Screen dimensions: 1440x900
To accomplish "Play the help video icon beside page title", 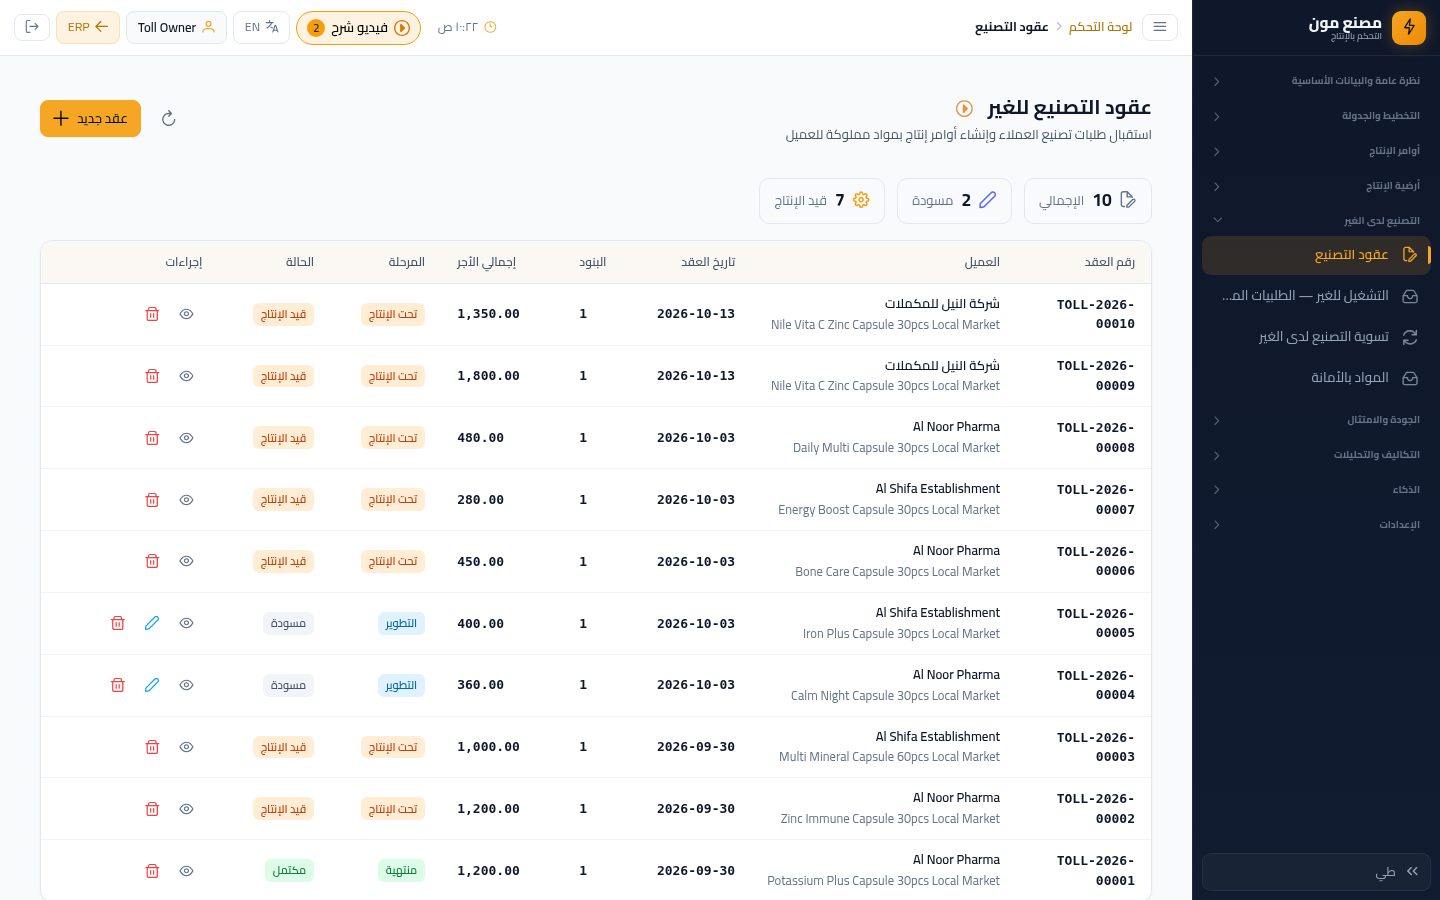I will coord(964,108).
